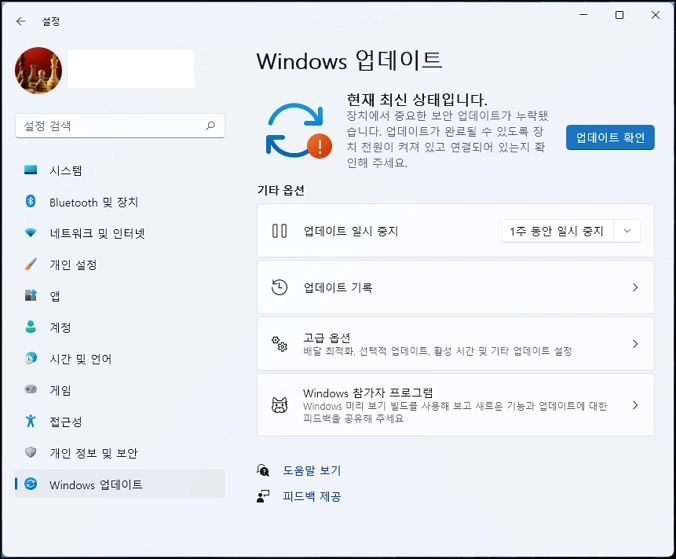The height and width of the screenshot is (559, 676).
Task: Click the accessibility figure icon for 접근성
Action: tap(31, 421)
